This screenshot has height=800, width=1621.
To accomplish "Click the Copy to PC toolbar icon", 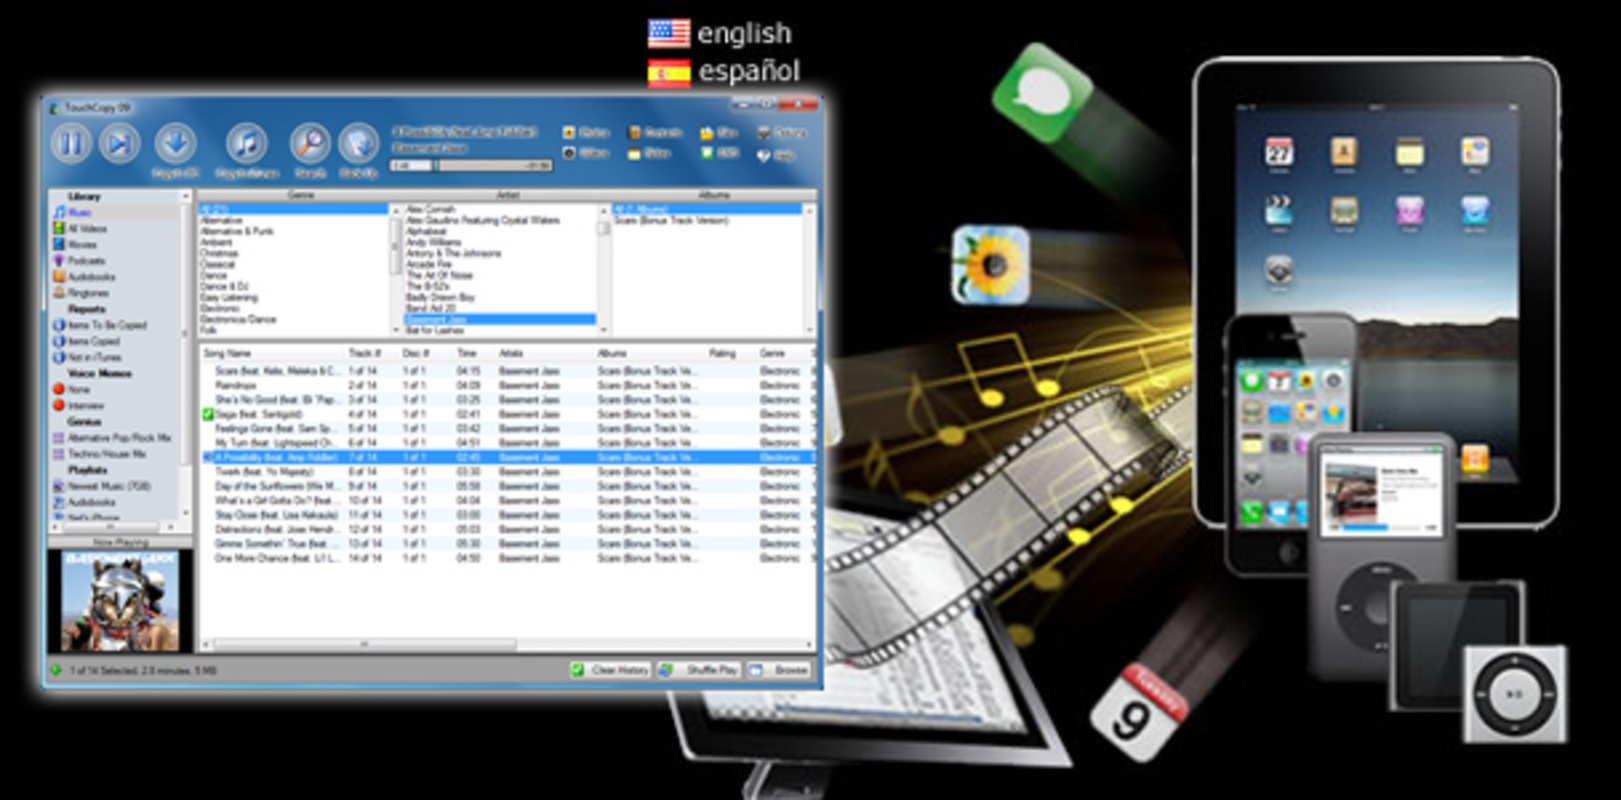I will pyautogui.click(x=175, y=144).
